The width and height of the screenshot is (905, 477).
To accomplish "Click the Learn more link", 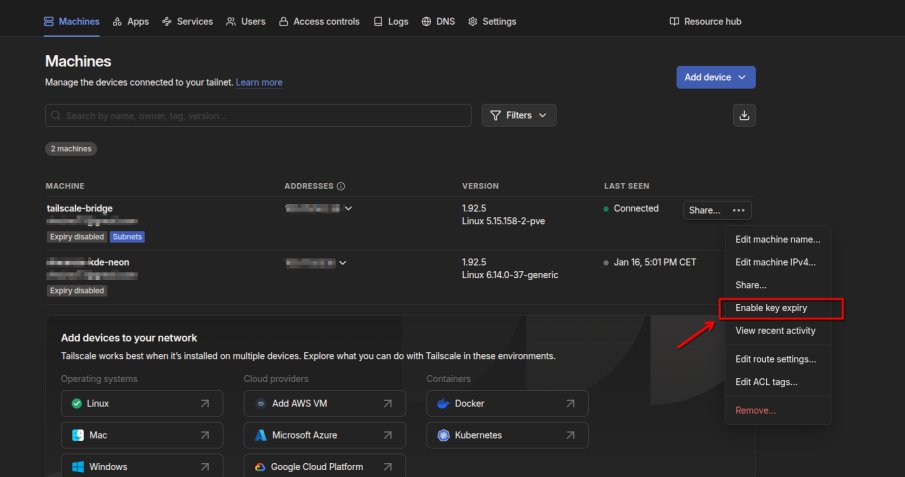I will tap(259, 82).
